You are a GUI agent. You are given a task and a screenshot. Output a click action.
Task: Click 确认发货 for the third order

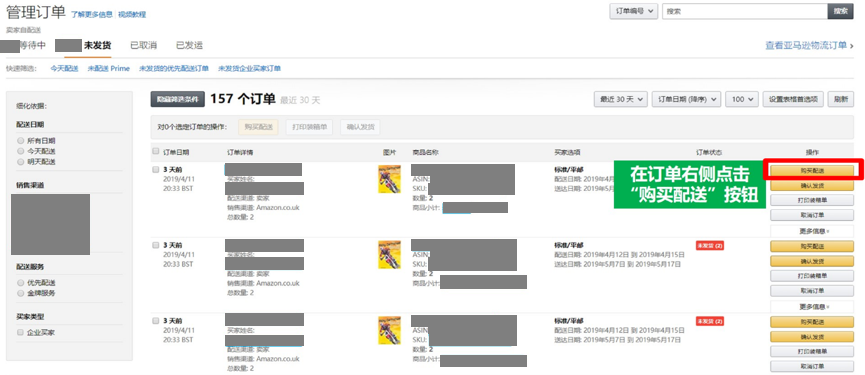click(812, 336)
